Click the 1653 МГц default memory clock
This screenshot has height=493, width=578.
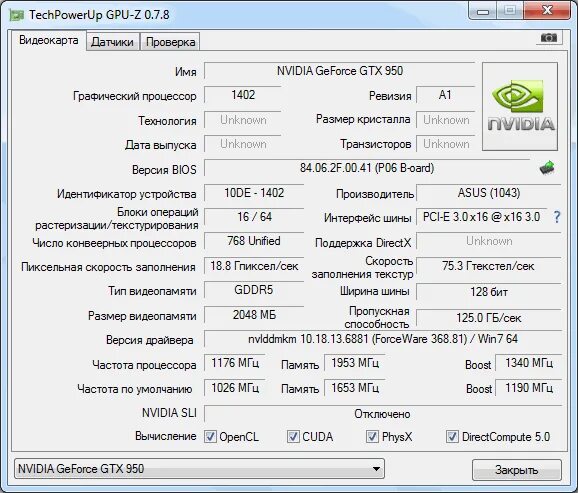(x=355, y=388)
